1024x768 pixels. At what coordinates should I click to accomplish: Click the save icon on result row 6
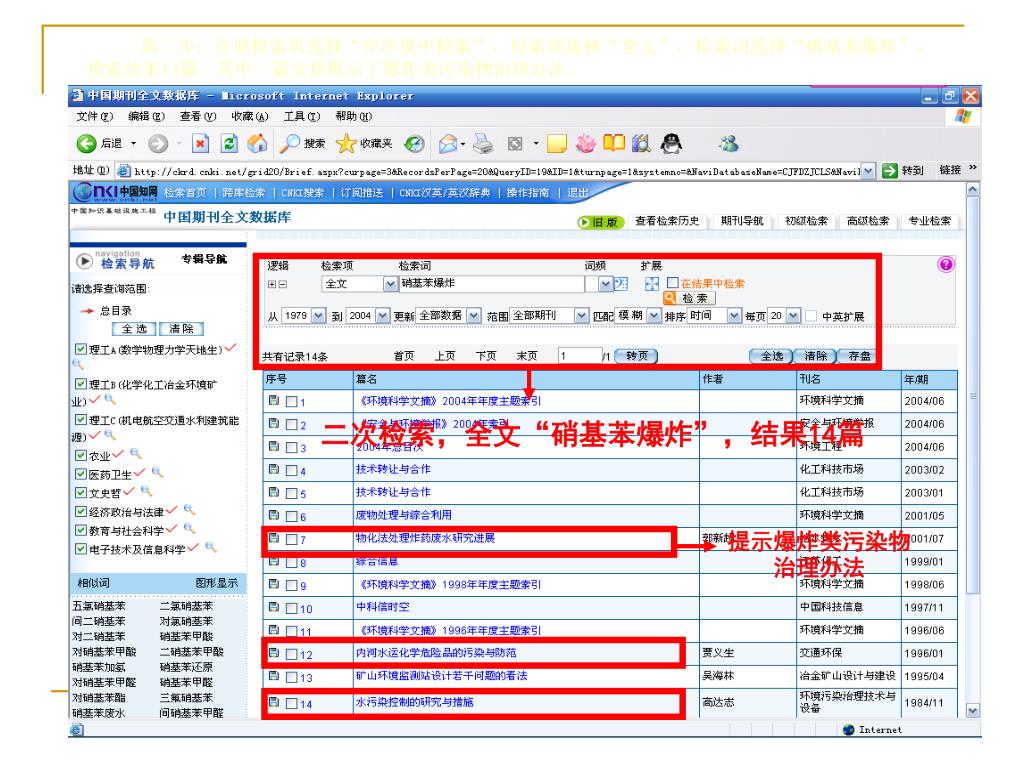tap(274, 515)
